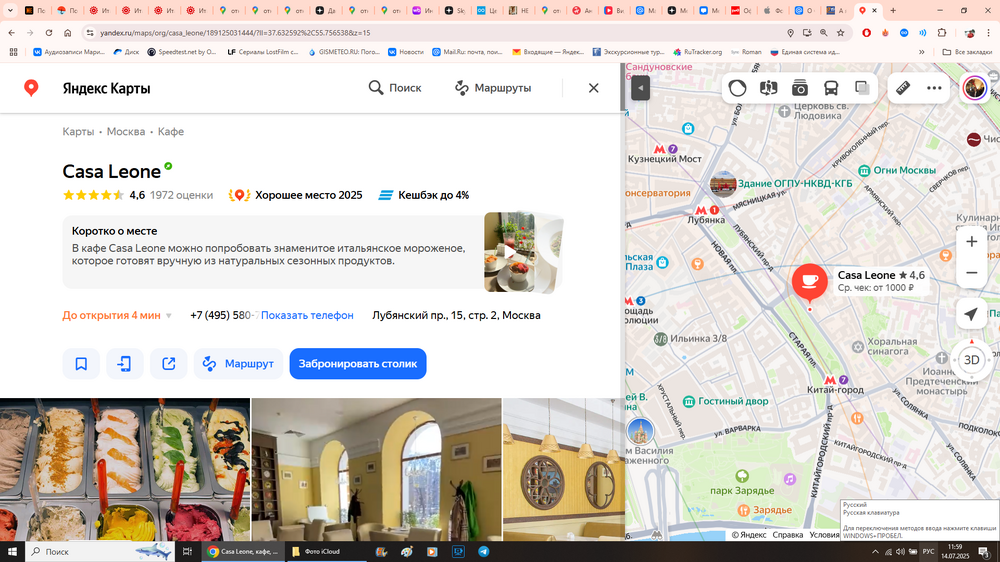Expand hidden bookmarks chevron
This screenshot has width=1000, height=562.
coord(922,52)
